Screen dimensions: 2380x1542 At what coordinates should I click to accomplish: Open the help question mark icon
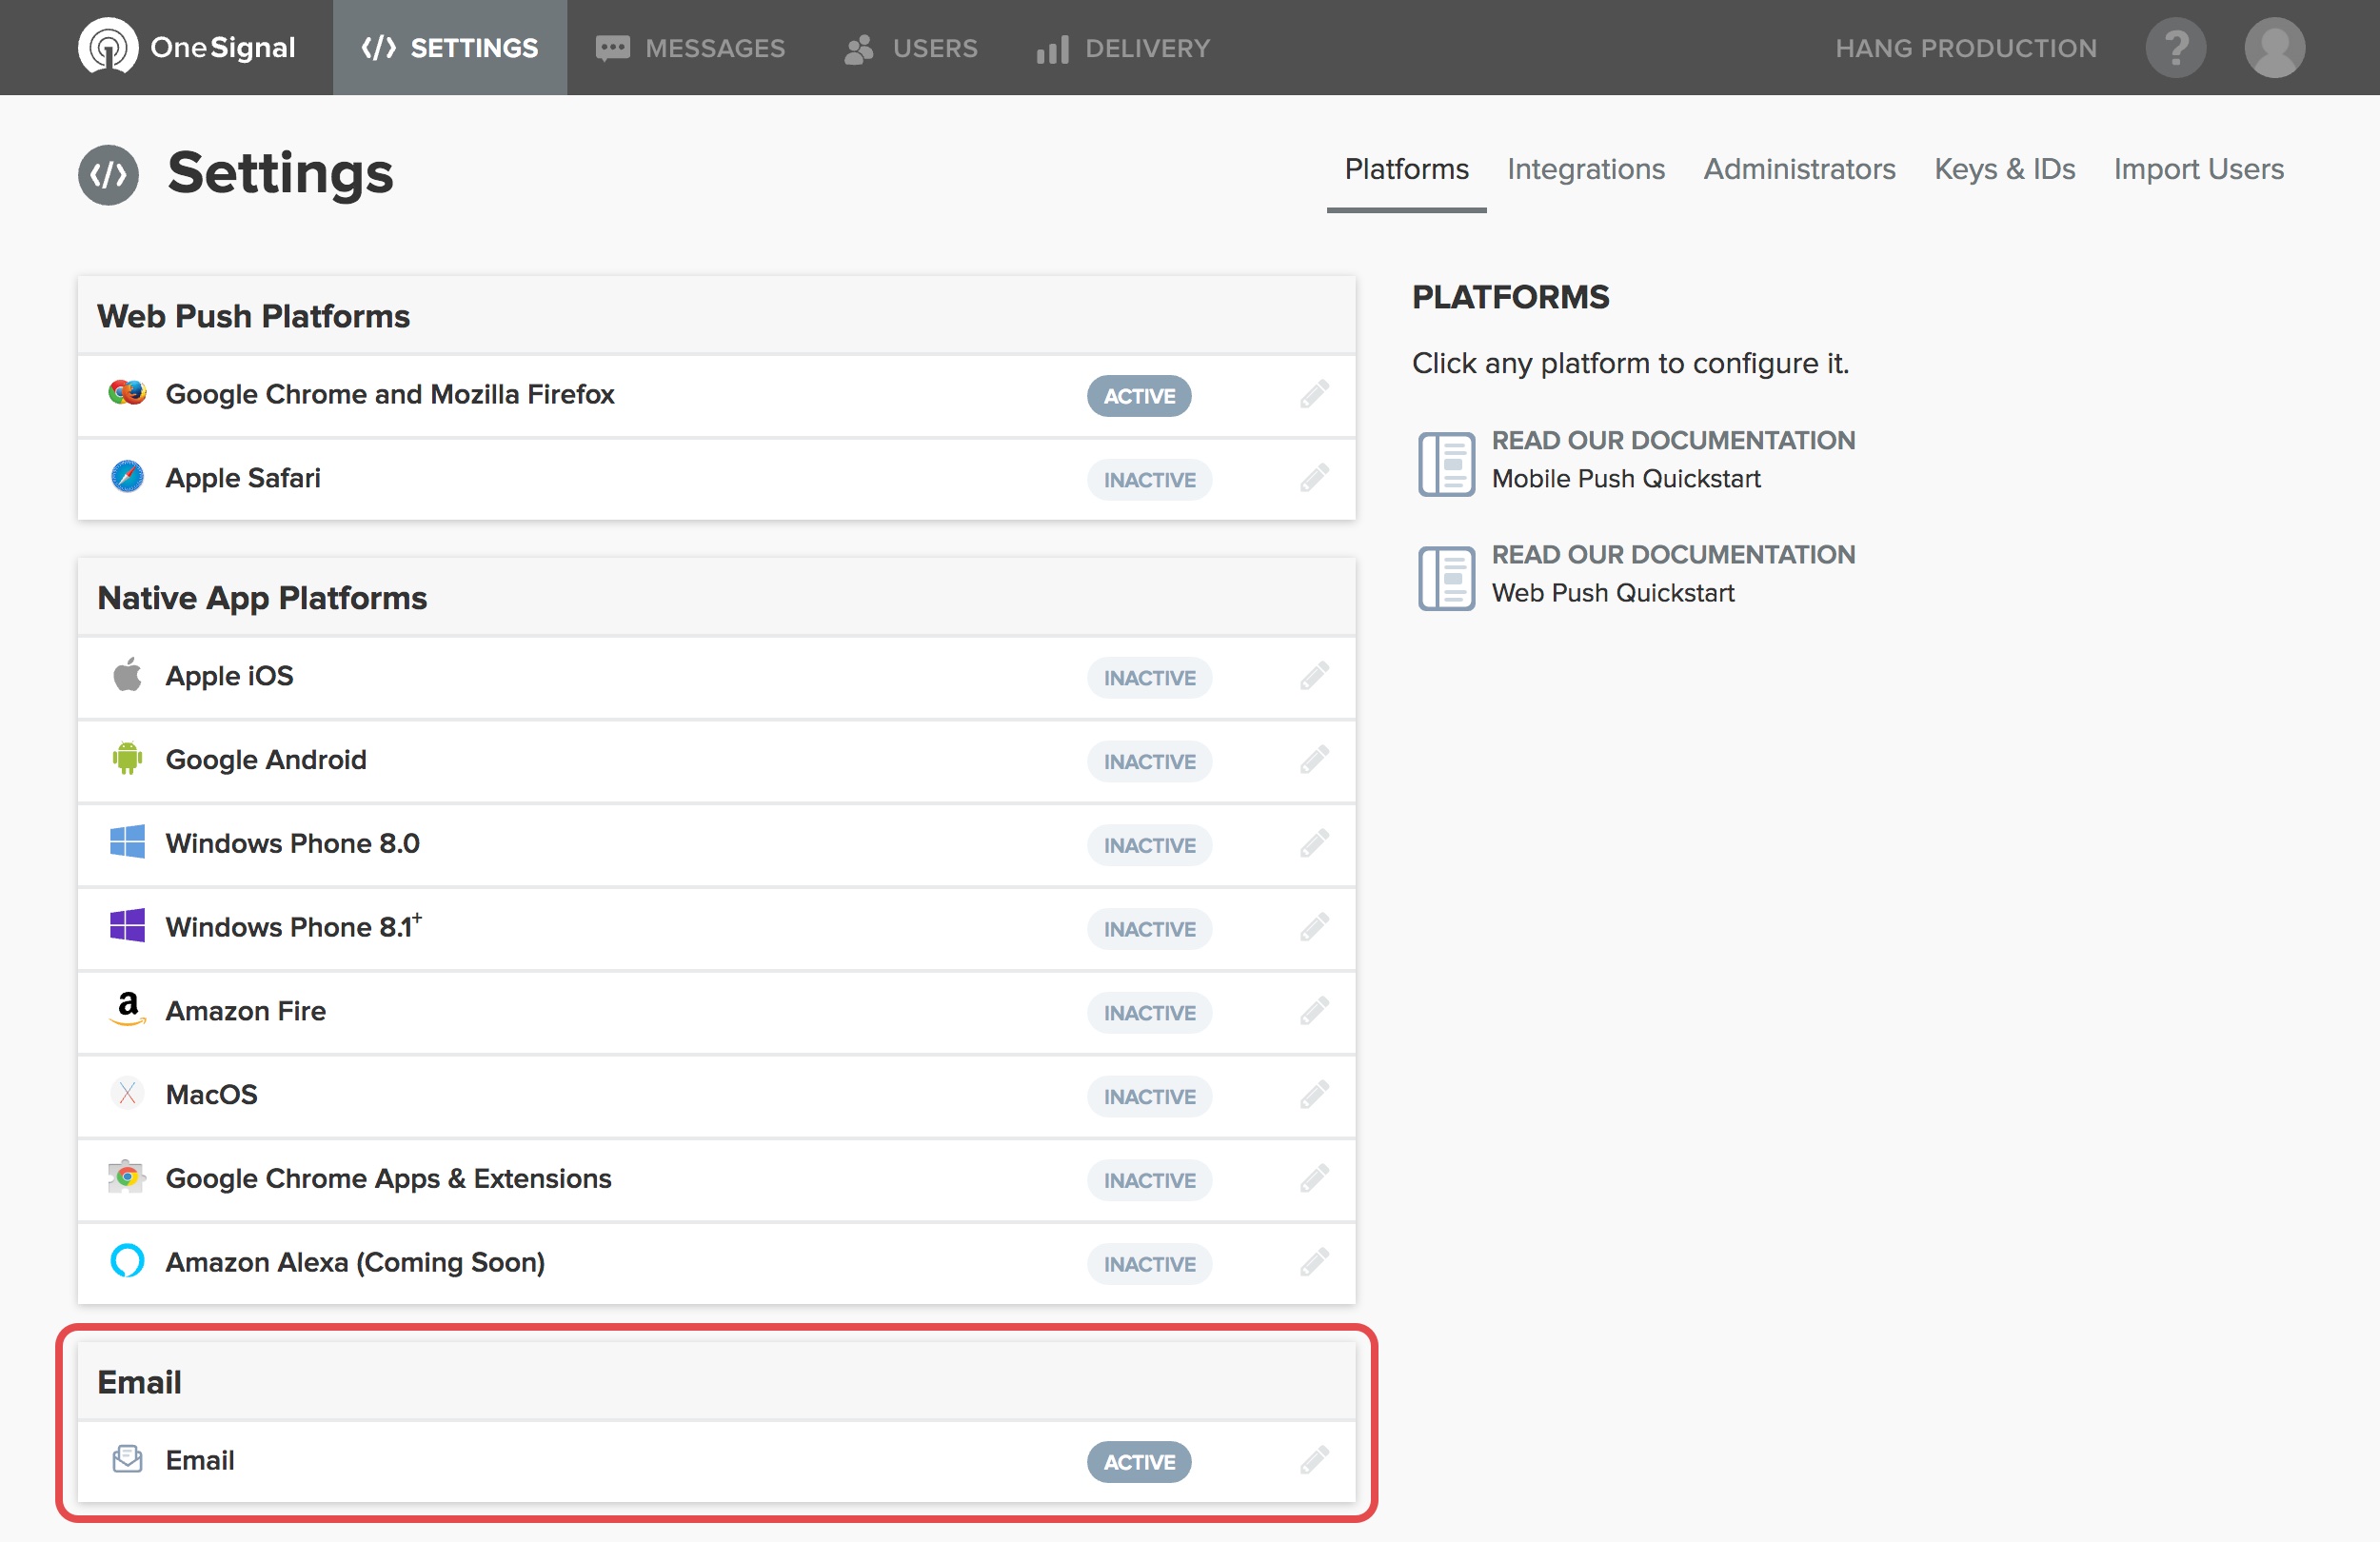(2175, 47)
